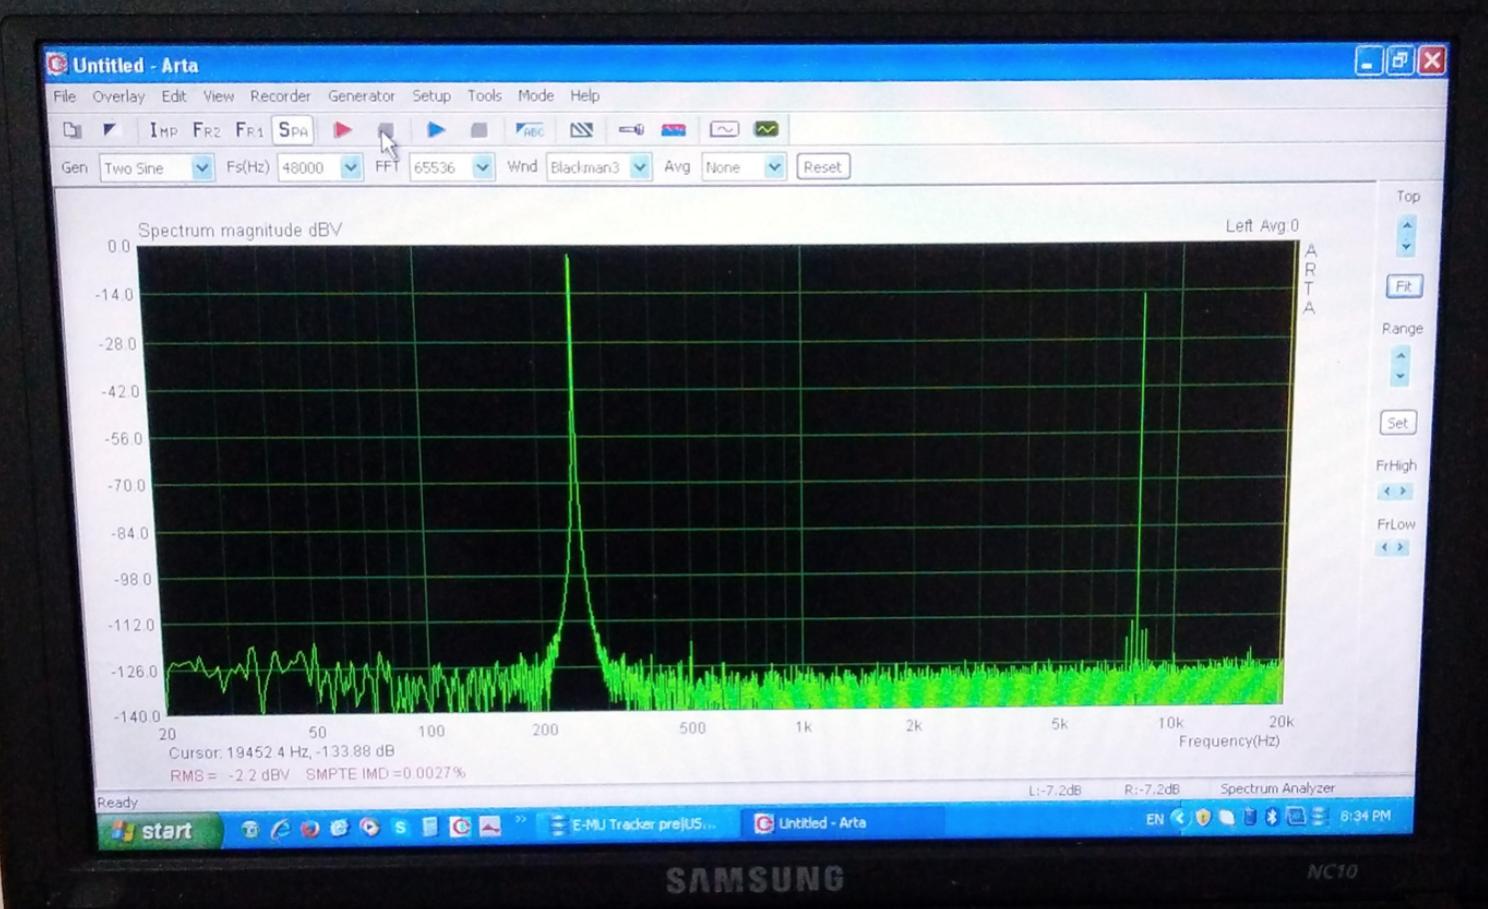Click the cable/connector toolbar icon
This screenshot has height=909, width=1488.
click(631, 130)
